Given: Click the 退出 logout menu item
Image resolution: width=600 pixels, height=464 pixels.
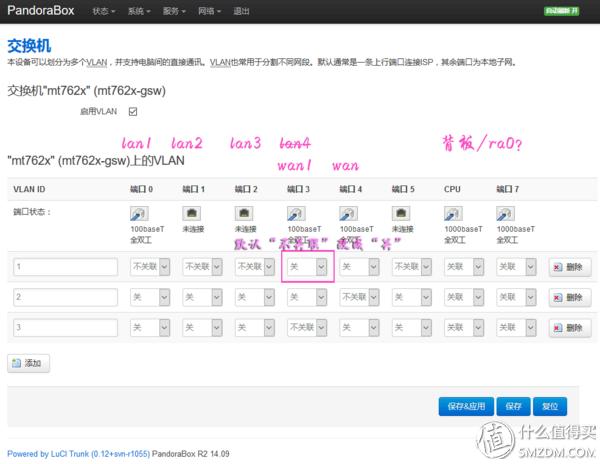Looking at the screenshot, I should click(241, 11).
